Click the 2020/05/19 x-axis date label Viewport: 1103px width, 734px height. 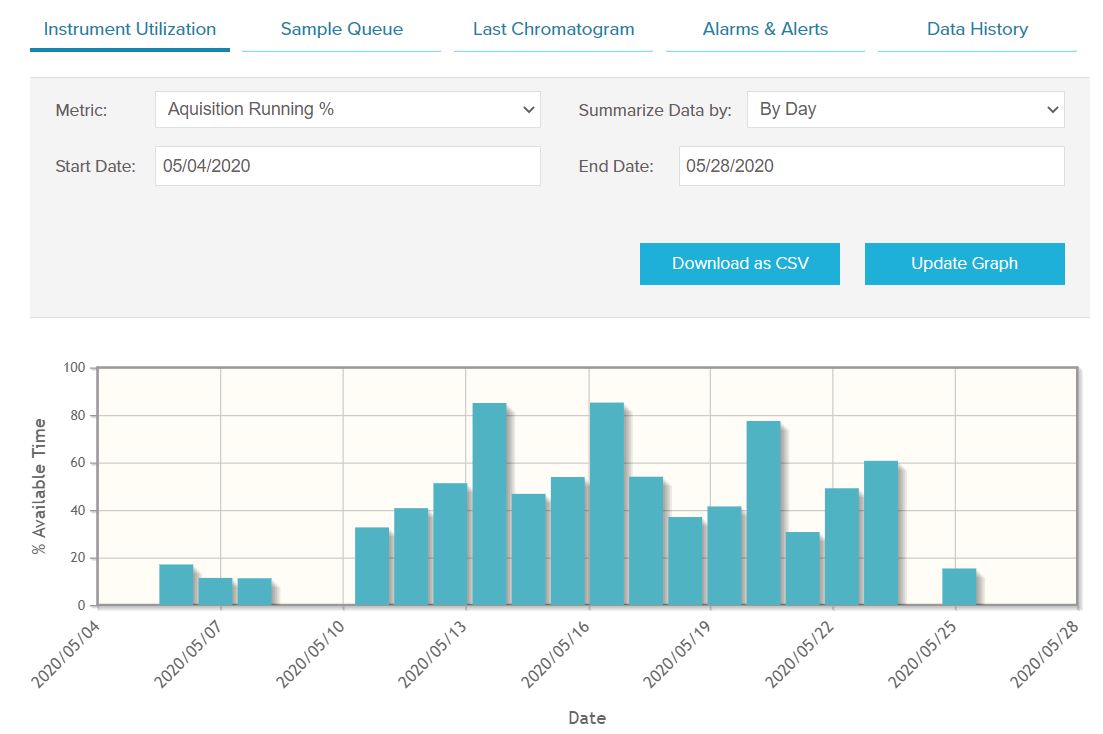click(677, 653)
